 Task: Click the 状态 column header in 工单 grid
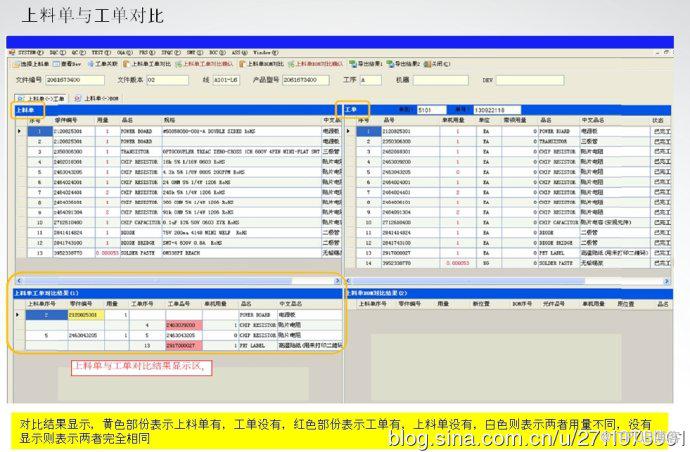point(660,120)
